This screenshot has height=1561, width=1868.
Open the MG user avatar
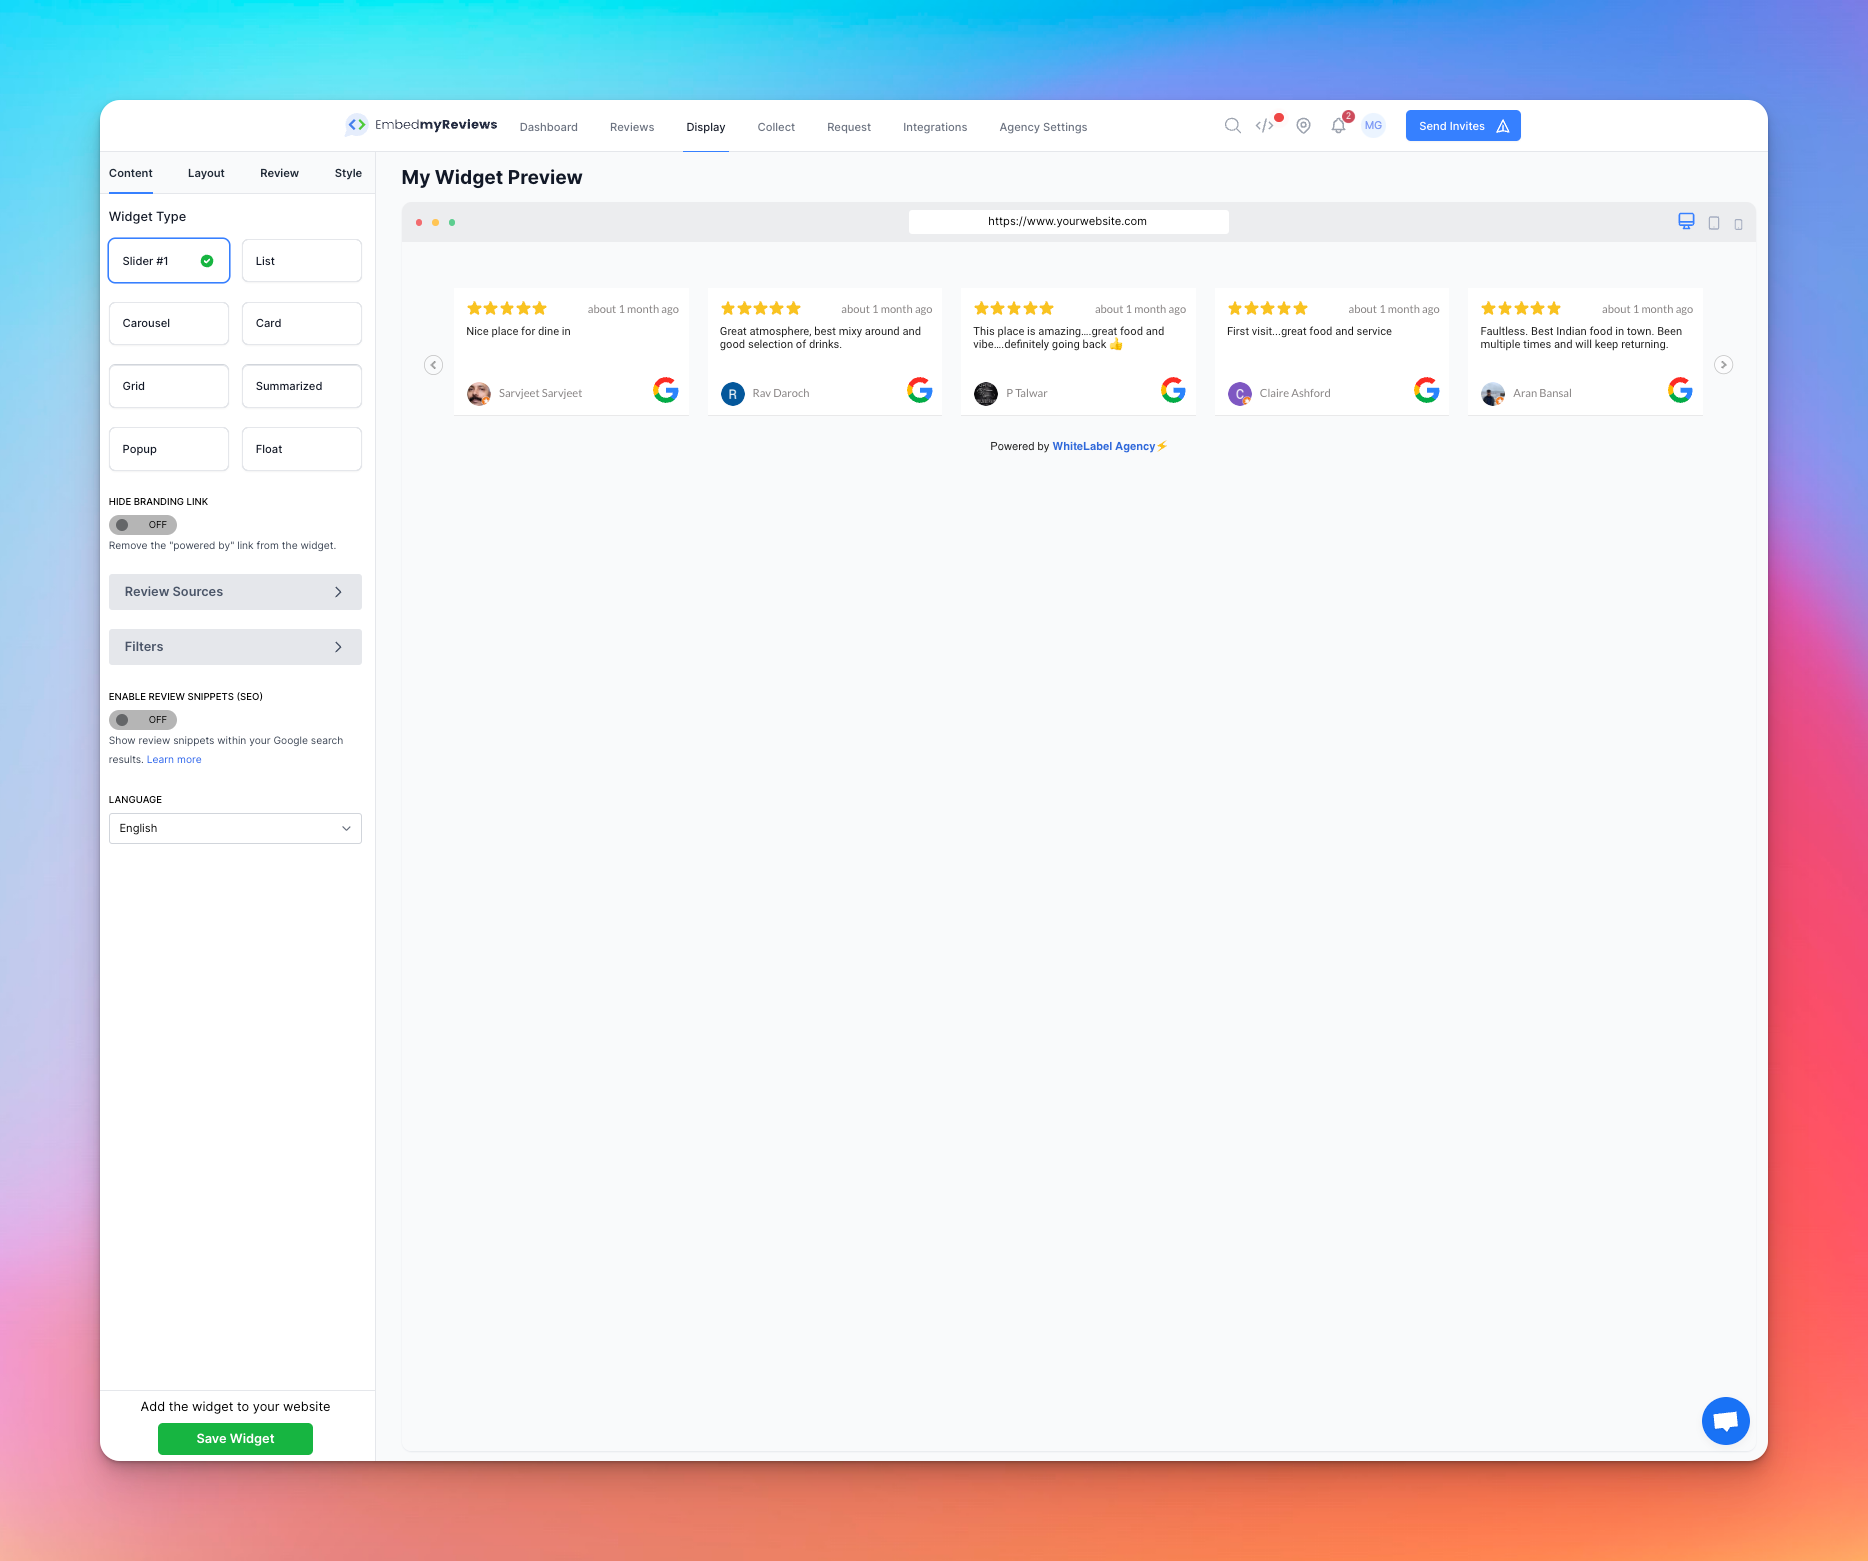click(x=1373, y=126)
